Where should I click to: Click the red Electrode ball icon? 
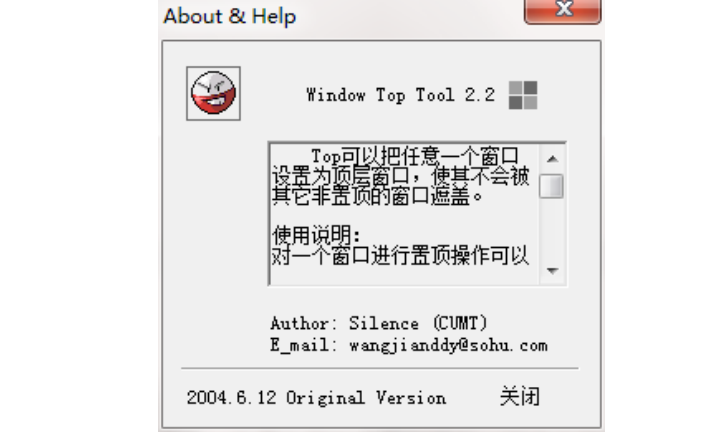click(x=213, y=93)
